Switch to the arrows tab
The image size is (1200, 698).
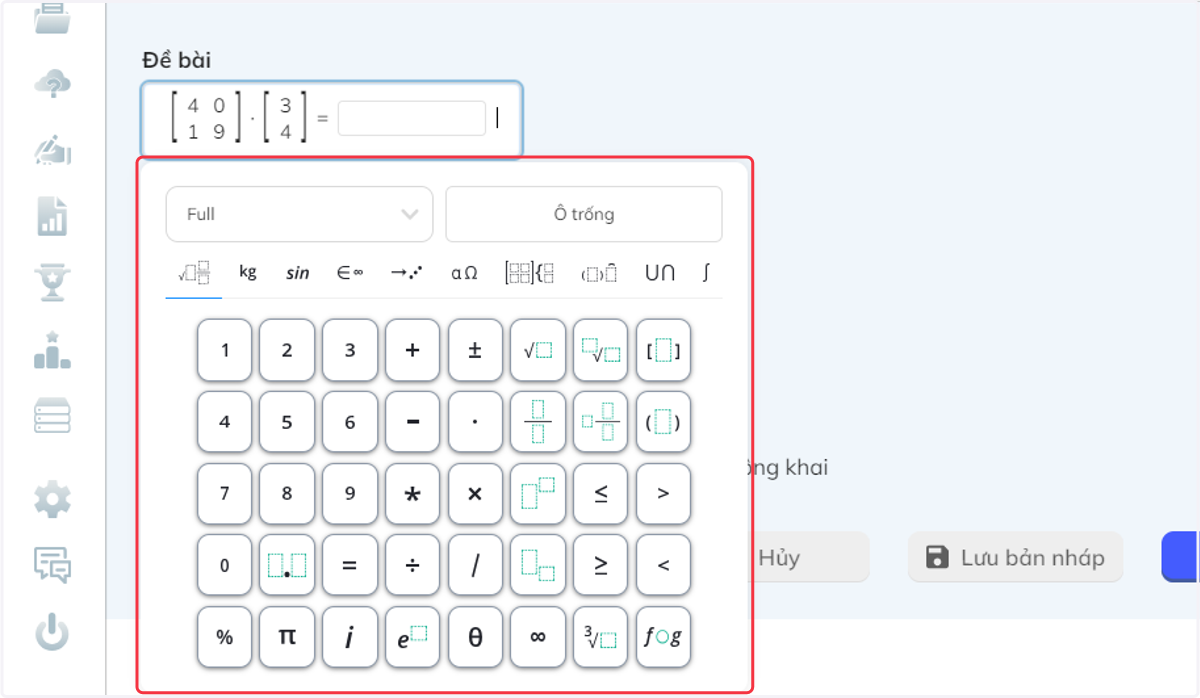click(x=406, y=272)
